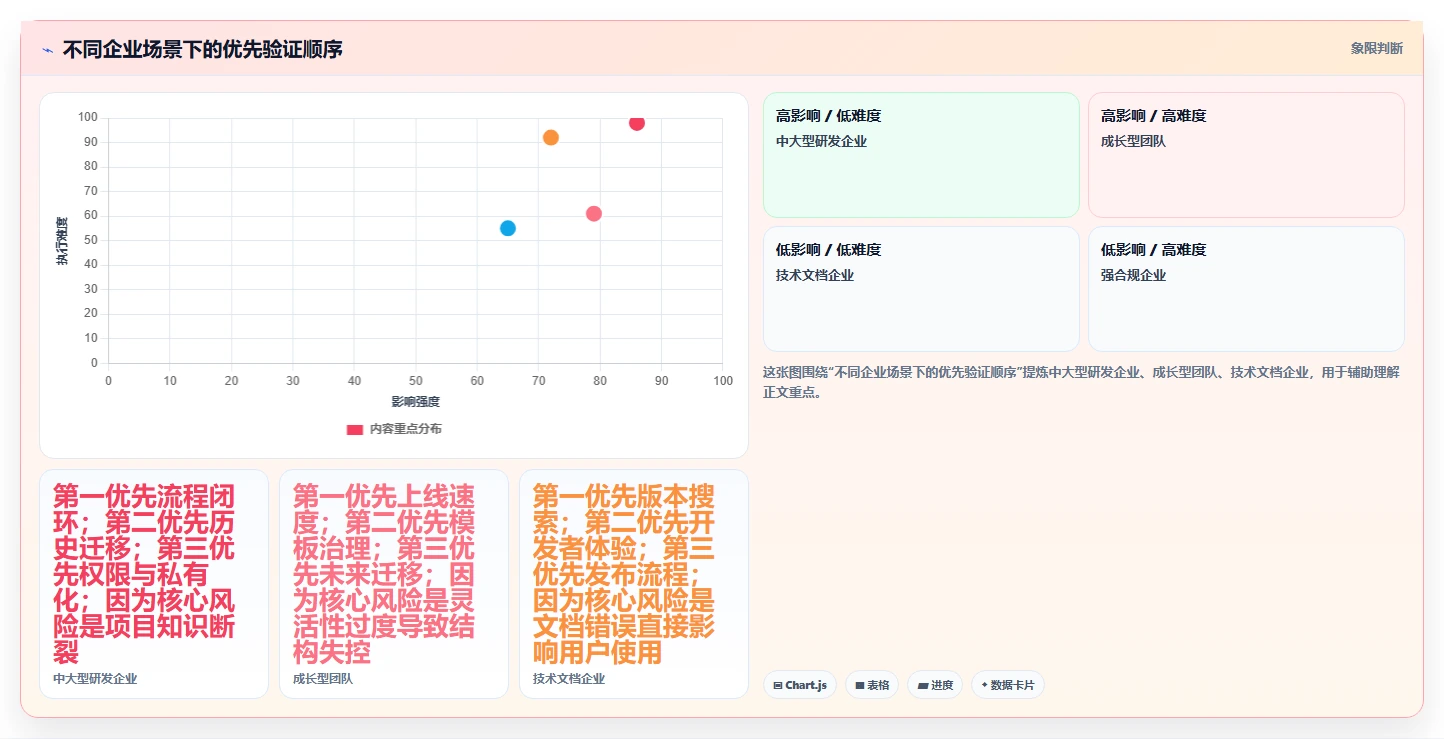Click the 表格 tag
Viewport: 1444px width, 739px height.
pos(872,685)
